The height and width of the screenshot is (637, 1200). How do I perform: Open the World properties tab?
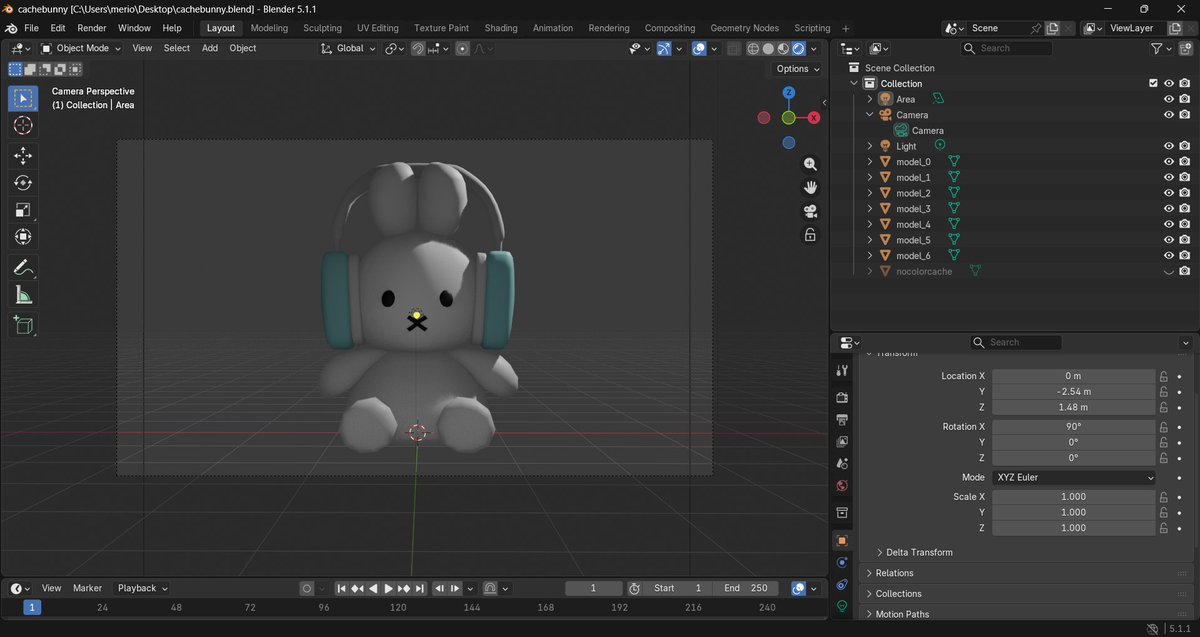coord(842,486)
